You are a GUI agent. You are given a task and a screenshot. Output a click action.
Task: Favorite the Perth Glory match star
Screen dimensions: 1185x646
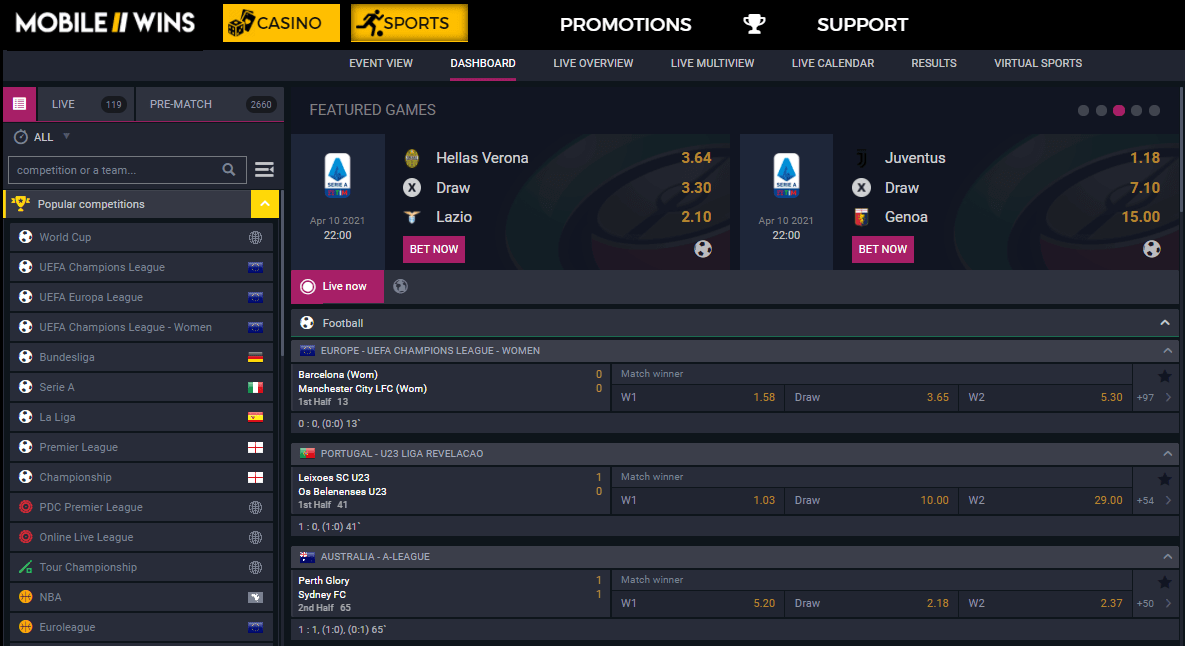click(x=1165, y=582)
